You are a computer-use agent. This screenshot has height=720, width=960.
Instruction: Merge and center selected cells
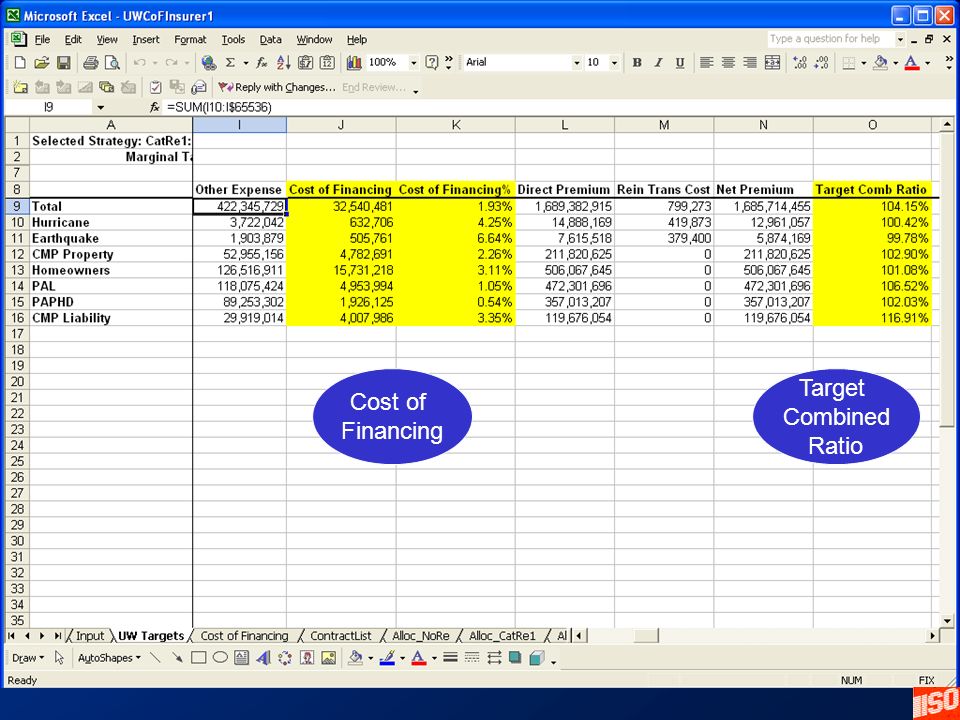(773, 62)
